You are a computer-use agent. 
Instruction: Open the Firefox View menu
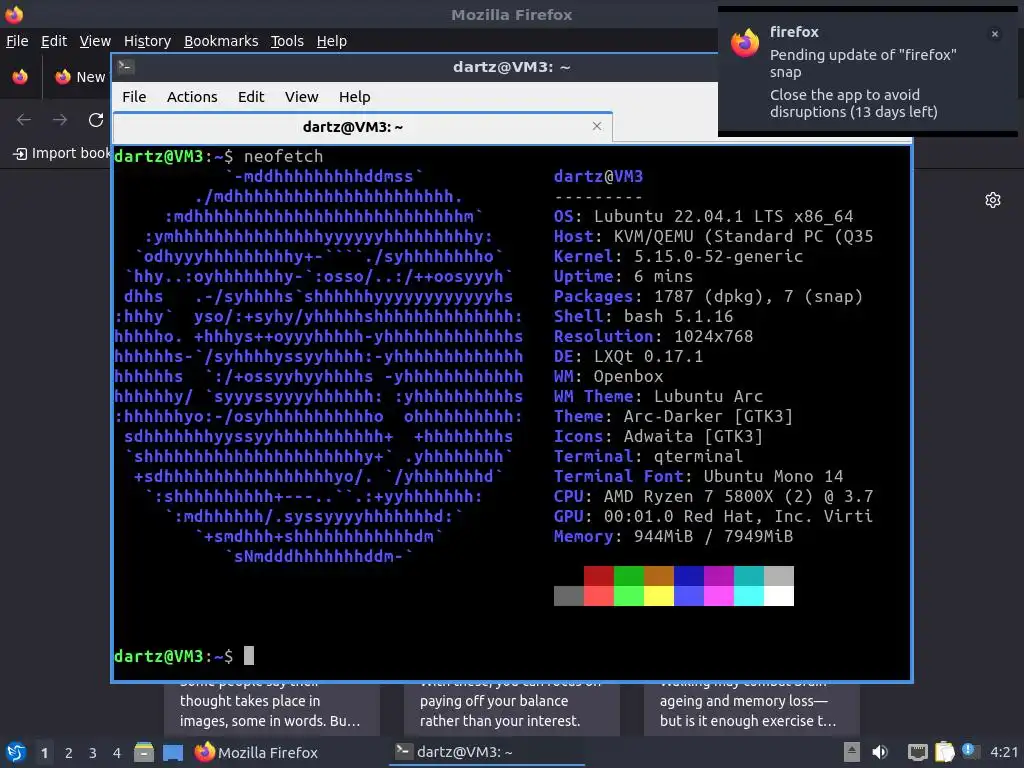95,41
